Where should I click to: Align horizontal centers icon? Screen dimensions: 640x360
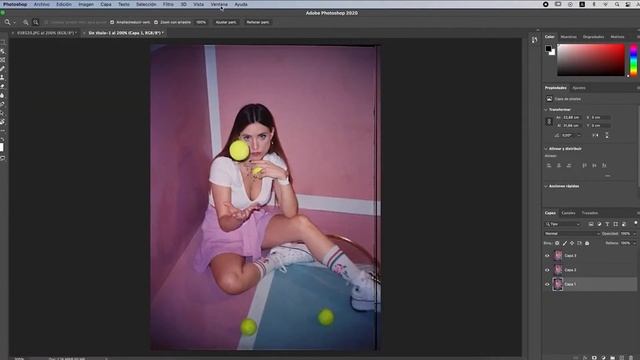tap(559, 165)
